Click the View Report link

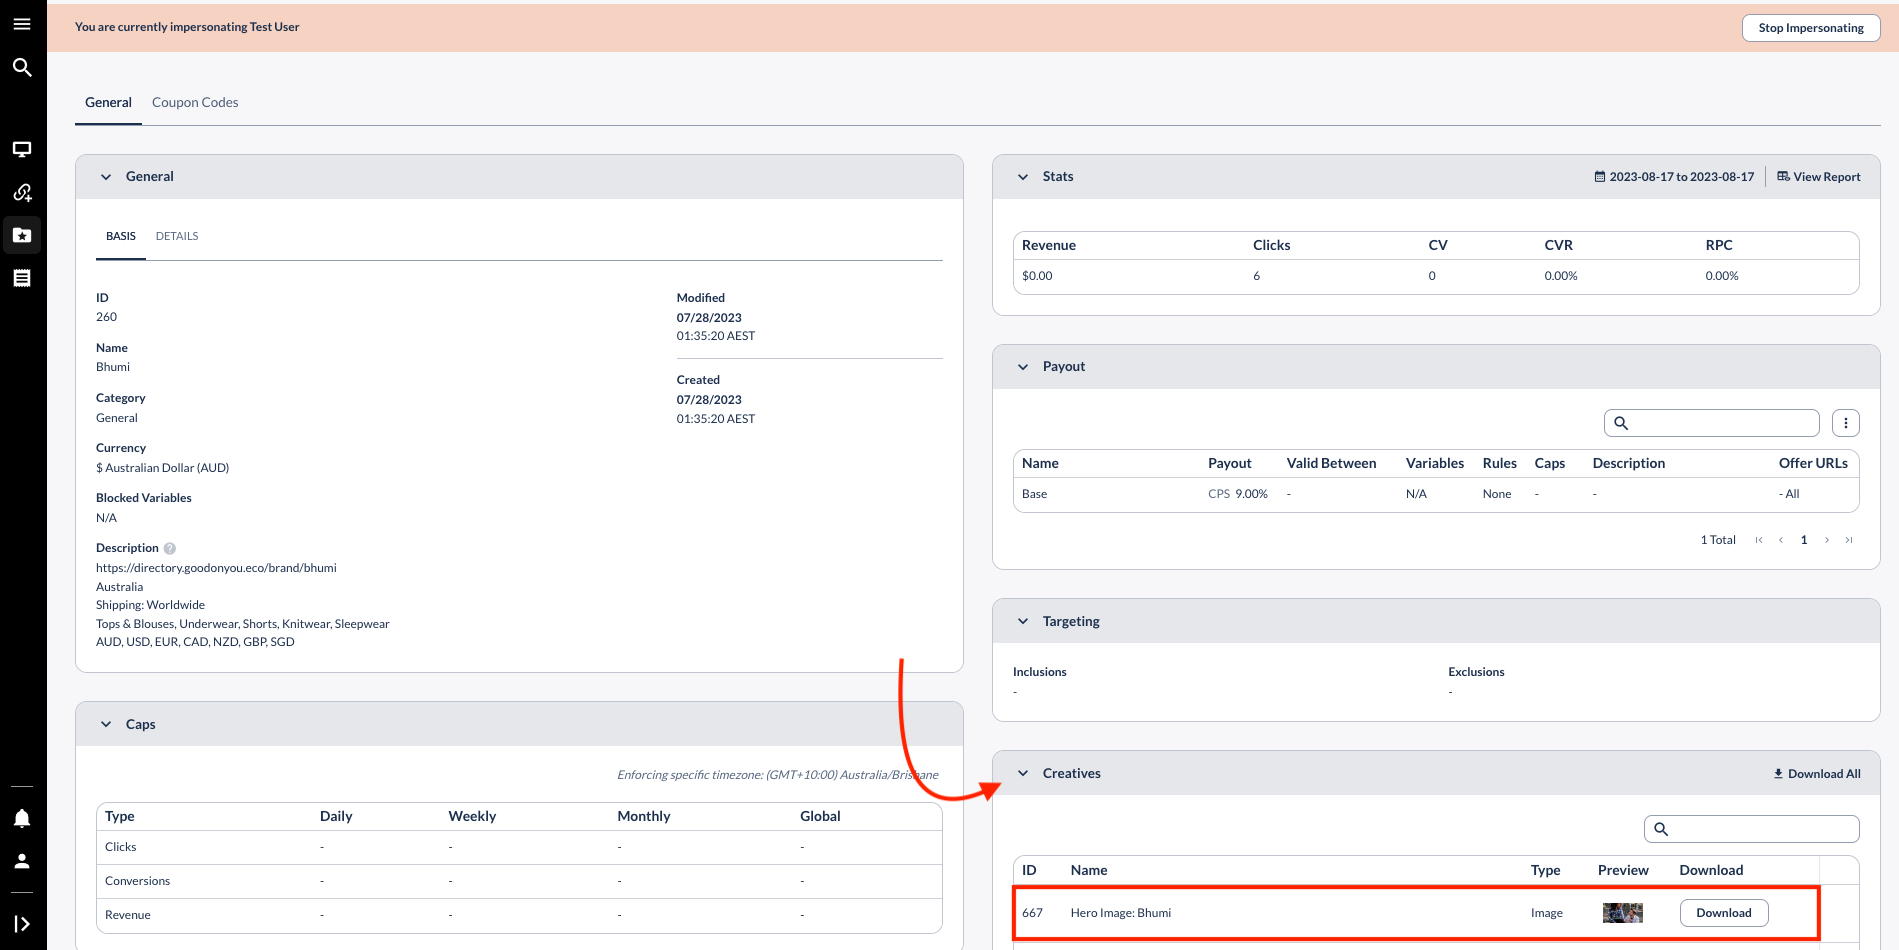(1819, 177)
